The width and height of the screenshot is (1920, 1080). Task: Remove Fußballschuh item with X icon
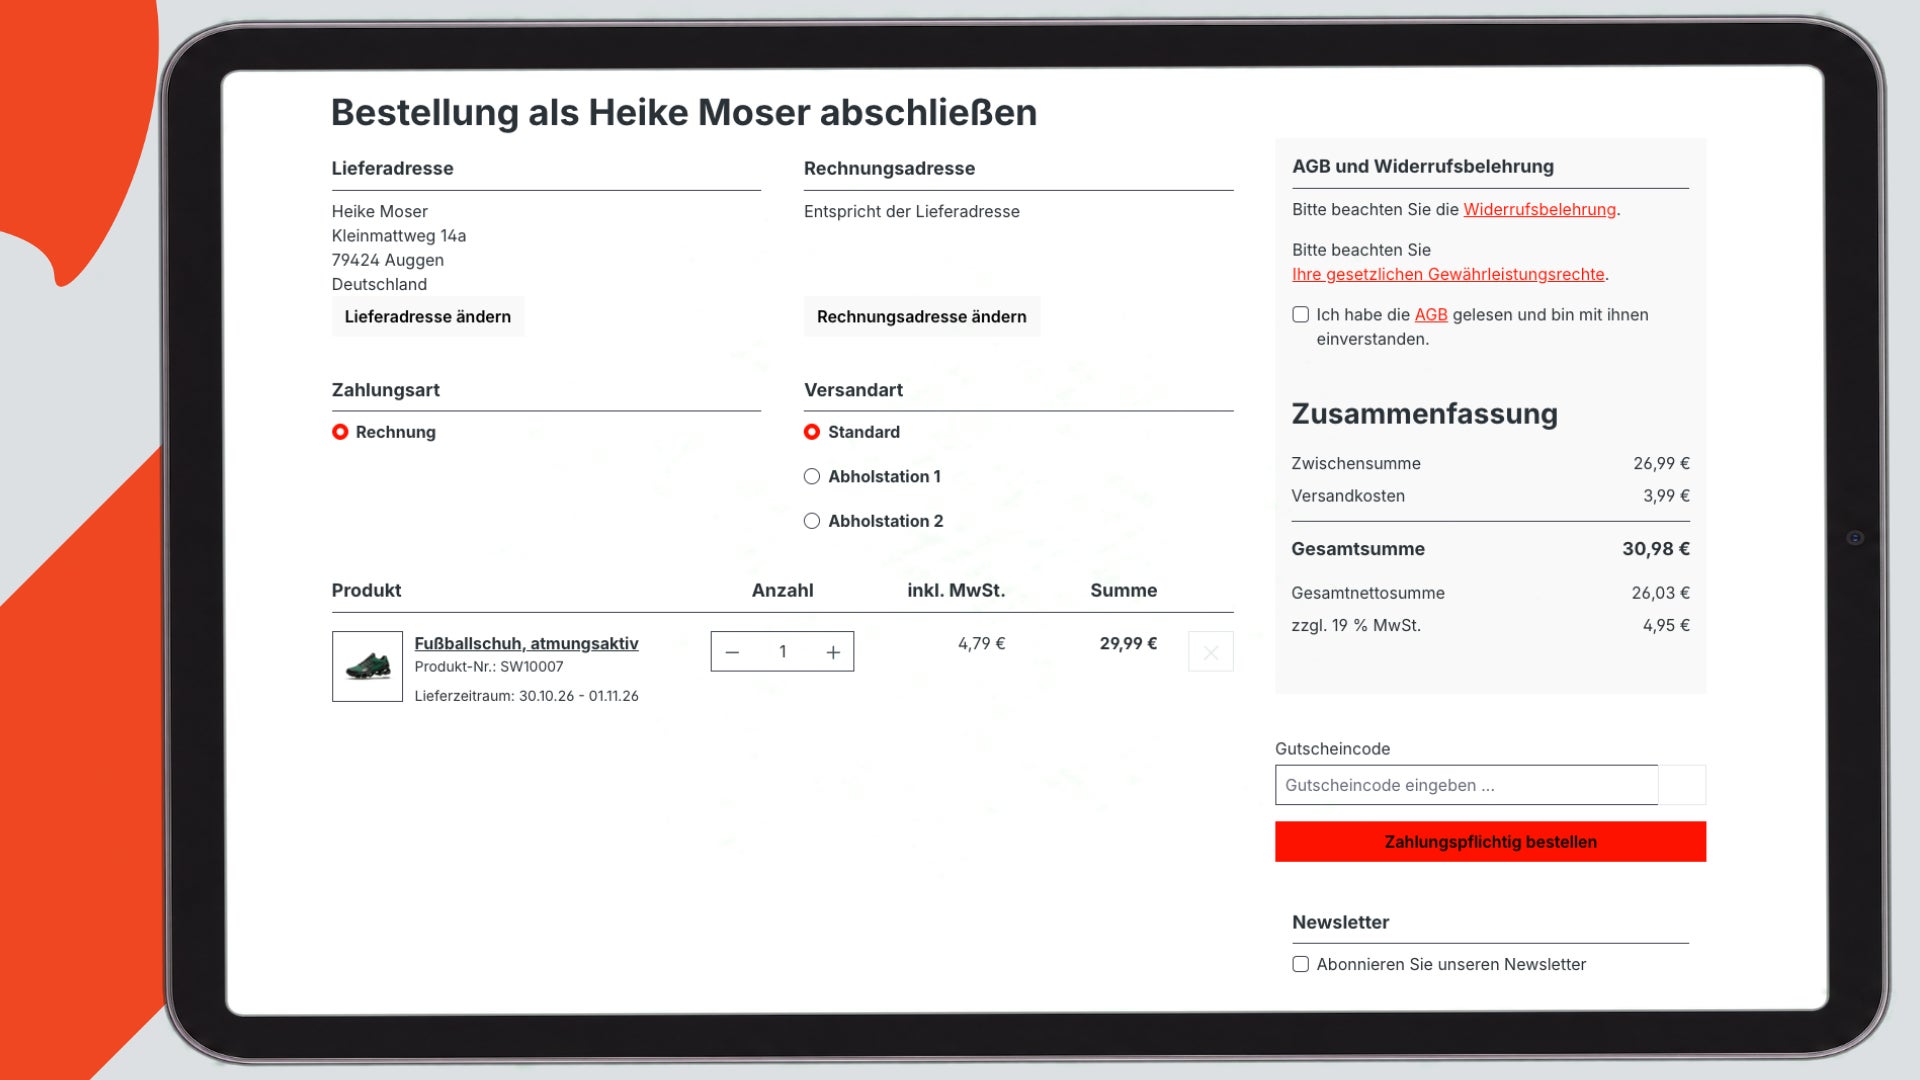[1210, 652]
